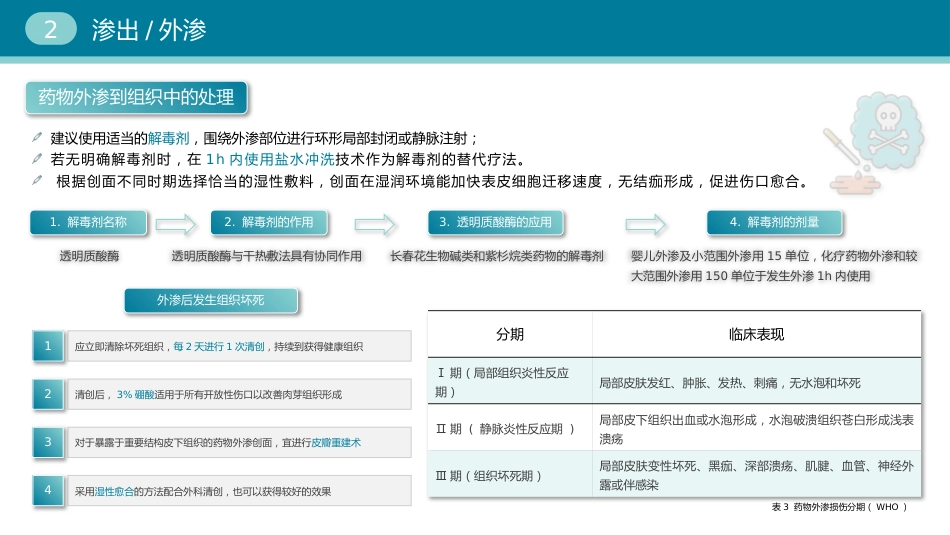The image size is (950, 535).
Task: Click the table header 分期
Action: 510,334
